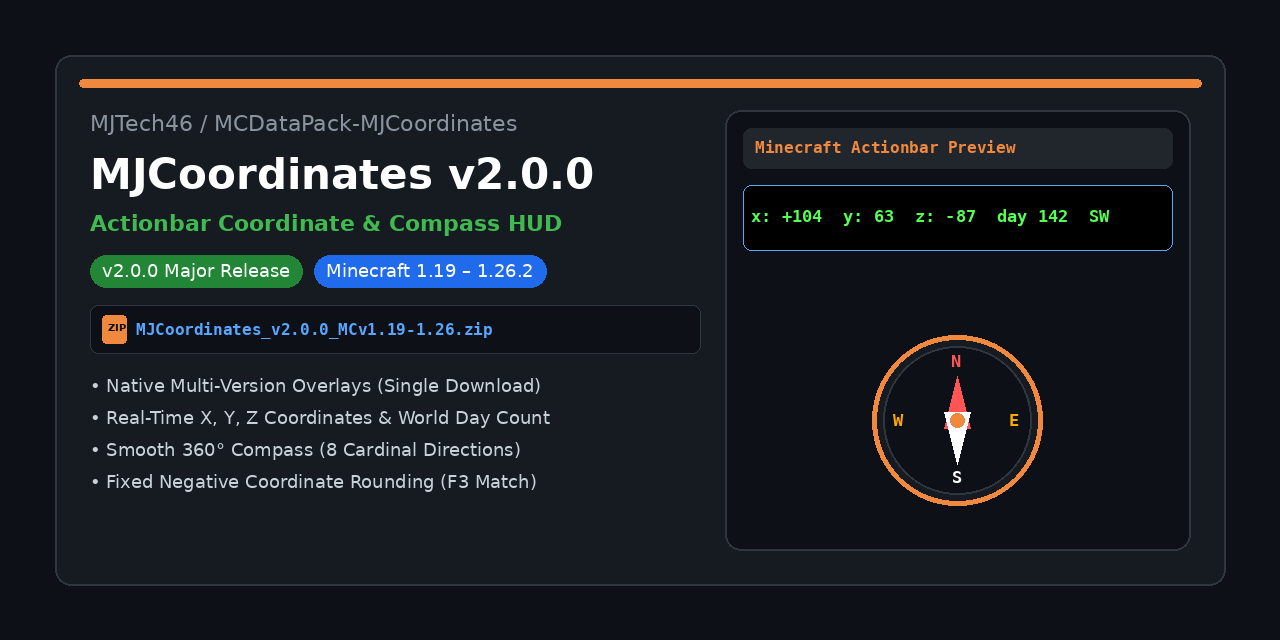The image size is (1280, 640).
Task: Click the Actionbar Coordinate & Compass HUD subtitle
Action: 326,224
